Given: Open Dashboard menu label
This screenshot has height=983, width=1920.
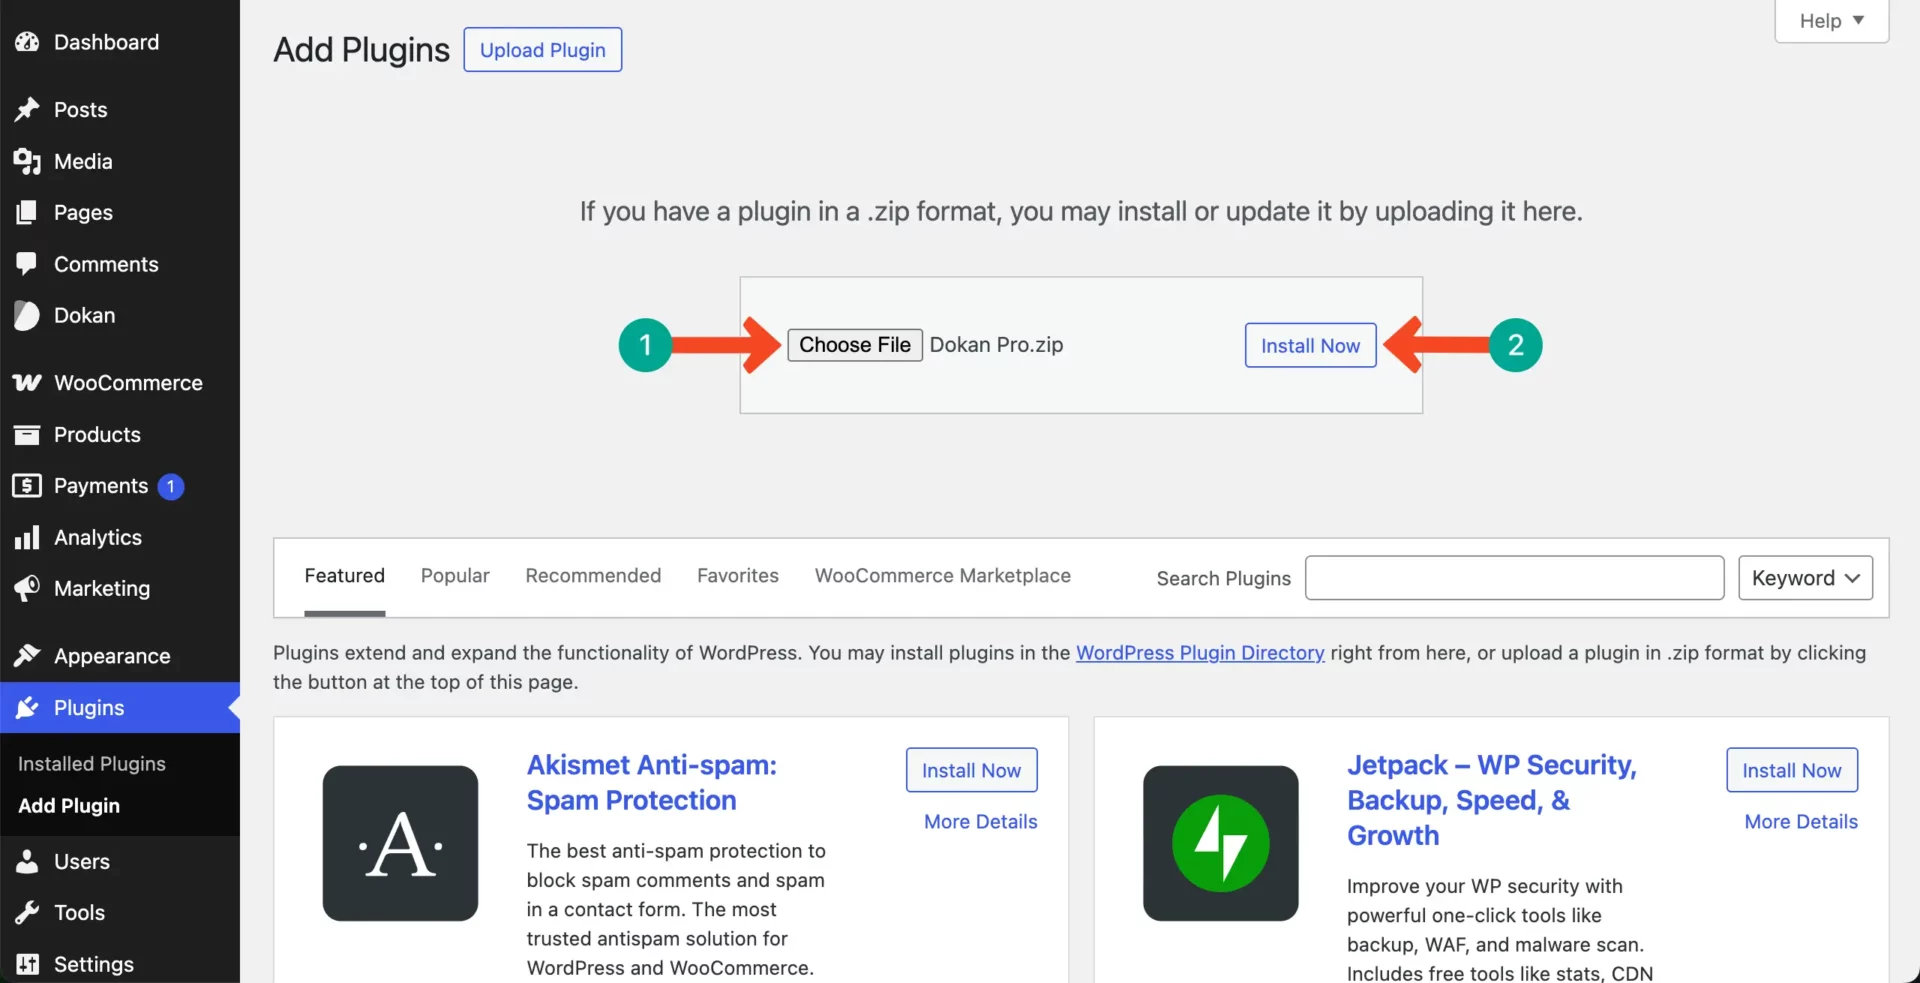Looking at the screenshot, I should point(106,42).
